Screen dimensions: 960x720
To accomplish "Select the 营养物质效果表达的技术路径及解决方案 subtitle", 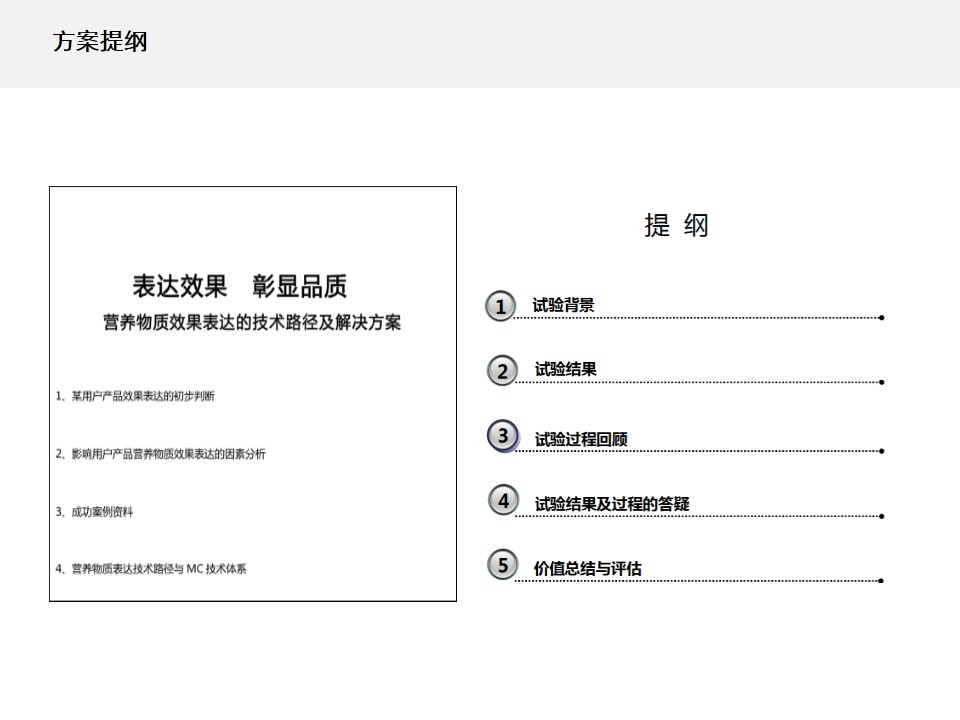I will coord(252,323).
